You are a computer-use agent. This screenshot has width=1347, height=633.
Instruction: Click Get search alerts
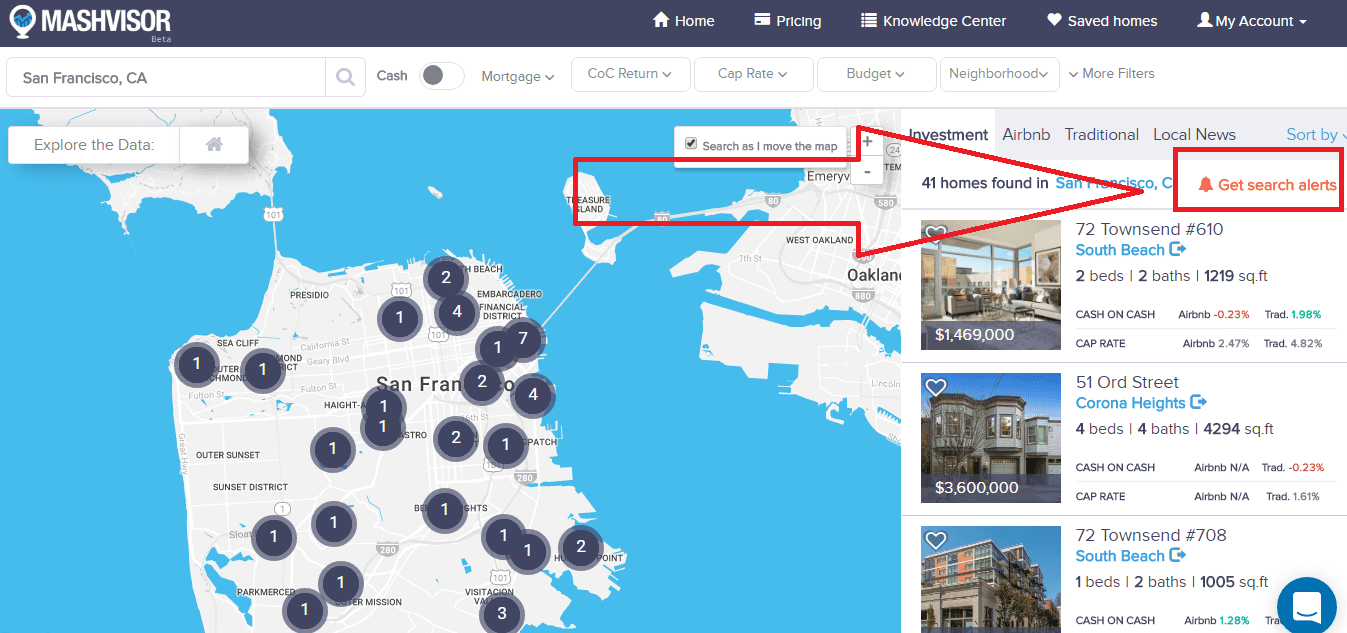(1267, 185)
